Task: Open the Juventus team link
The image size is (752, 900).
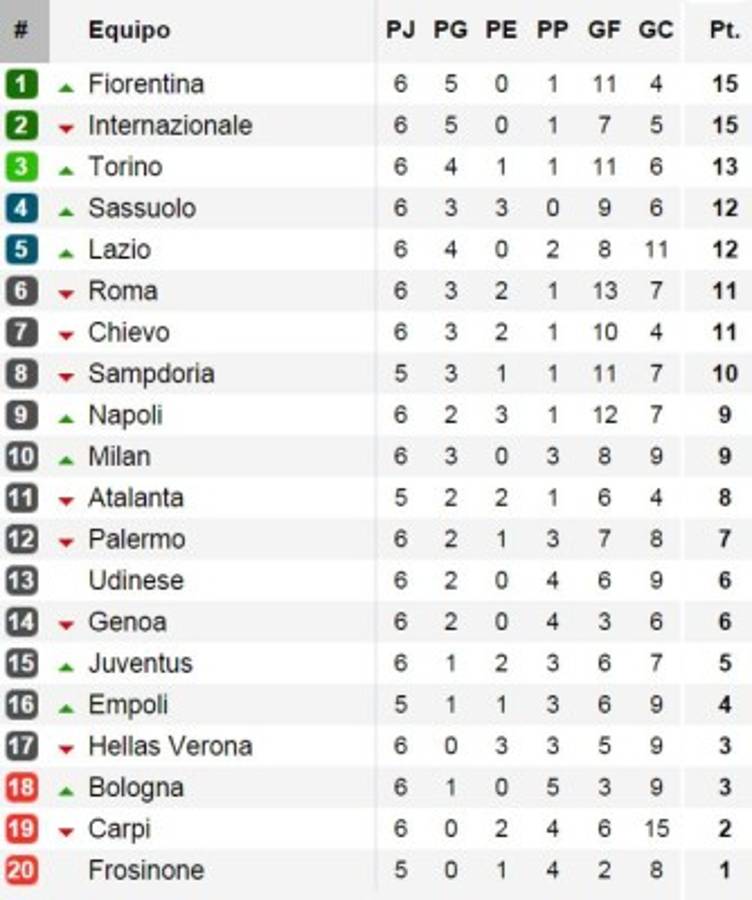Action: [x=140, y=663]
